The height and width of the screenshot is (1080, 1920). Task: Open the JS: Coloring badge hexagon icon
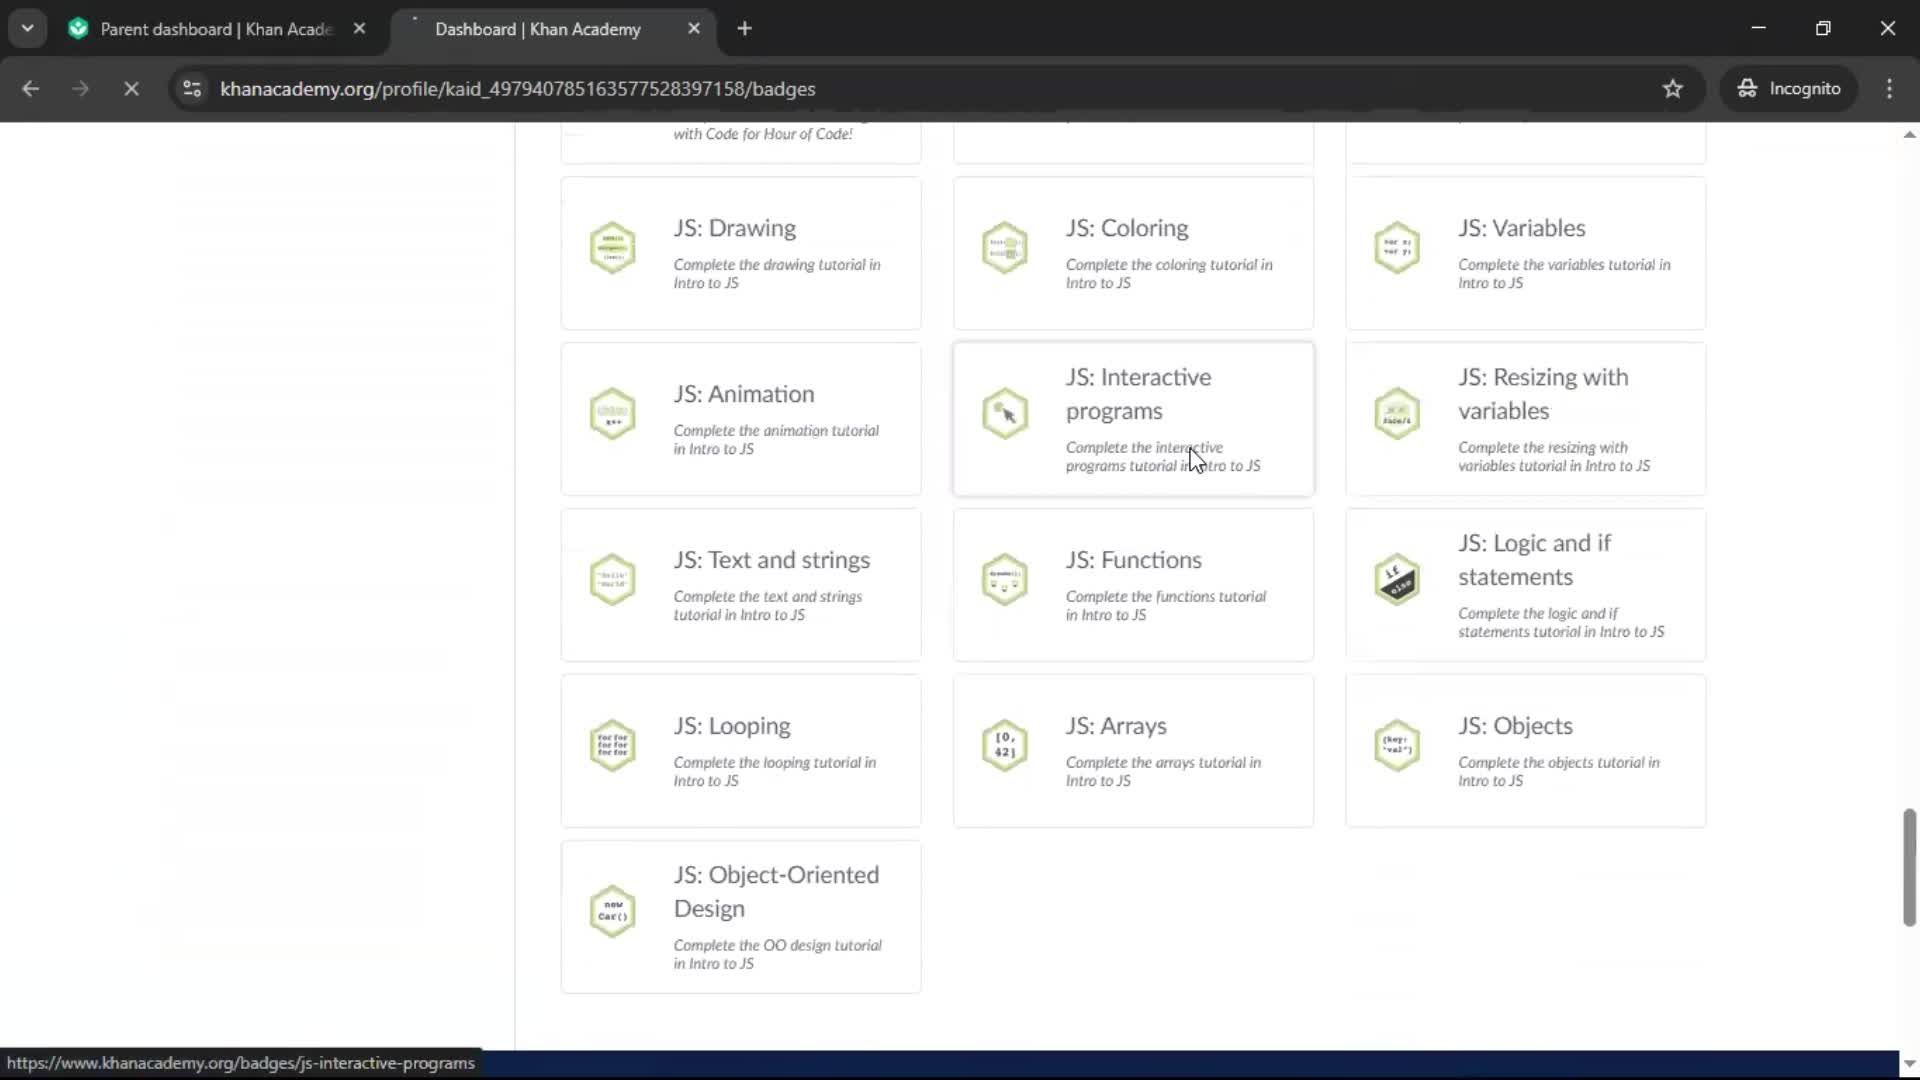tap(1004, 247)
